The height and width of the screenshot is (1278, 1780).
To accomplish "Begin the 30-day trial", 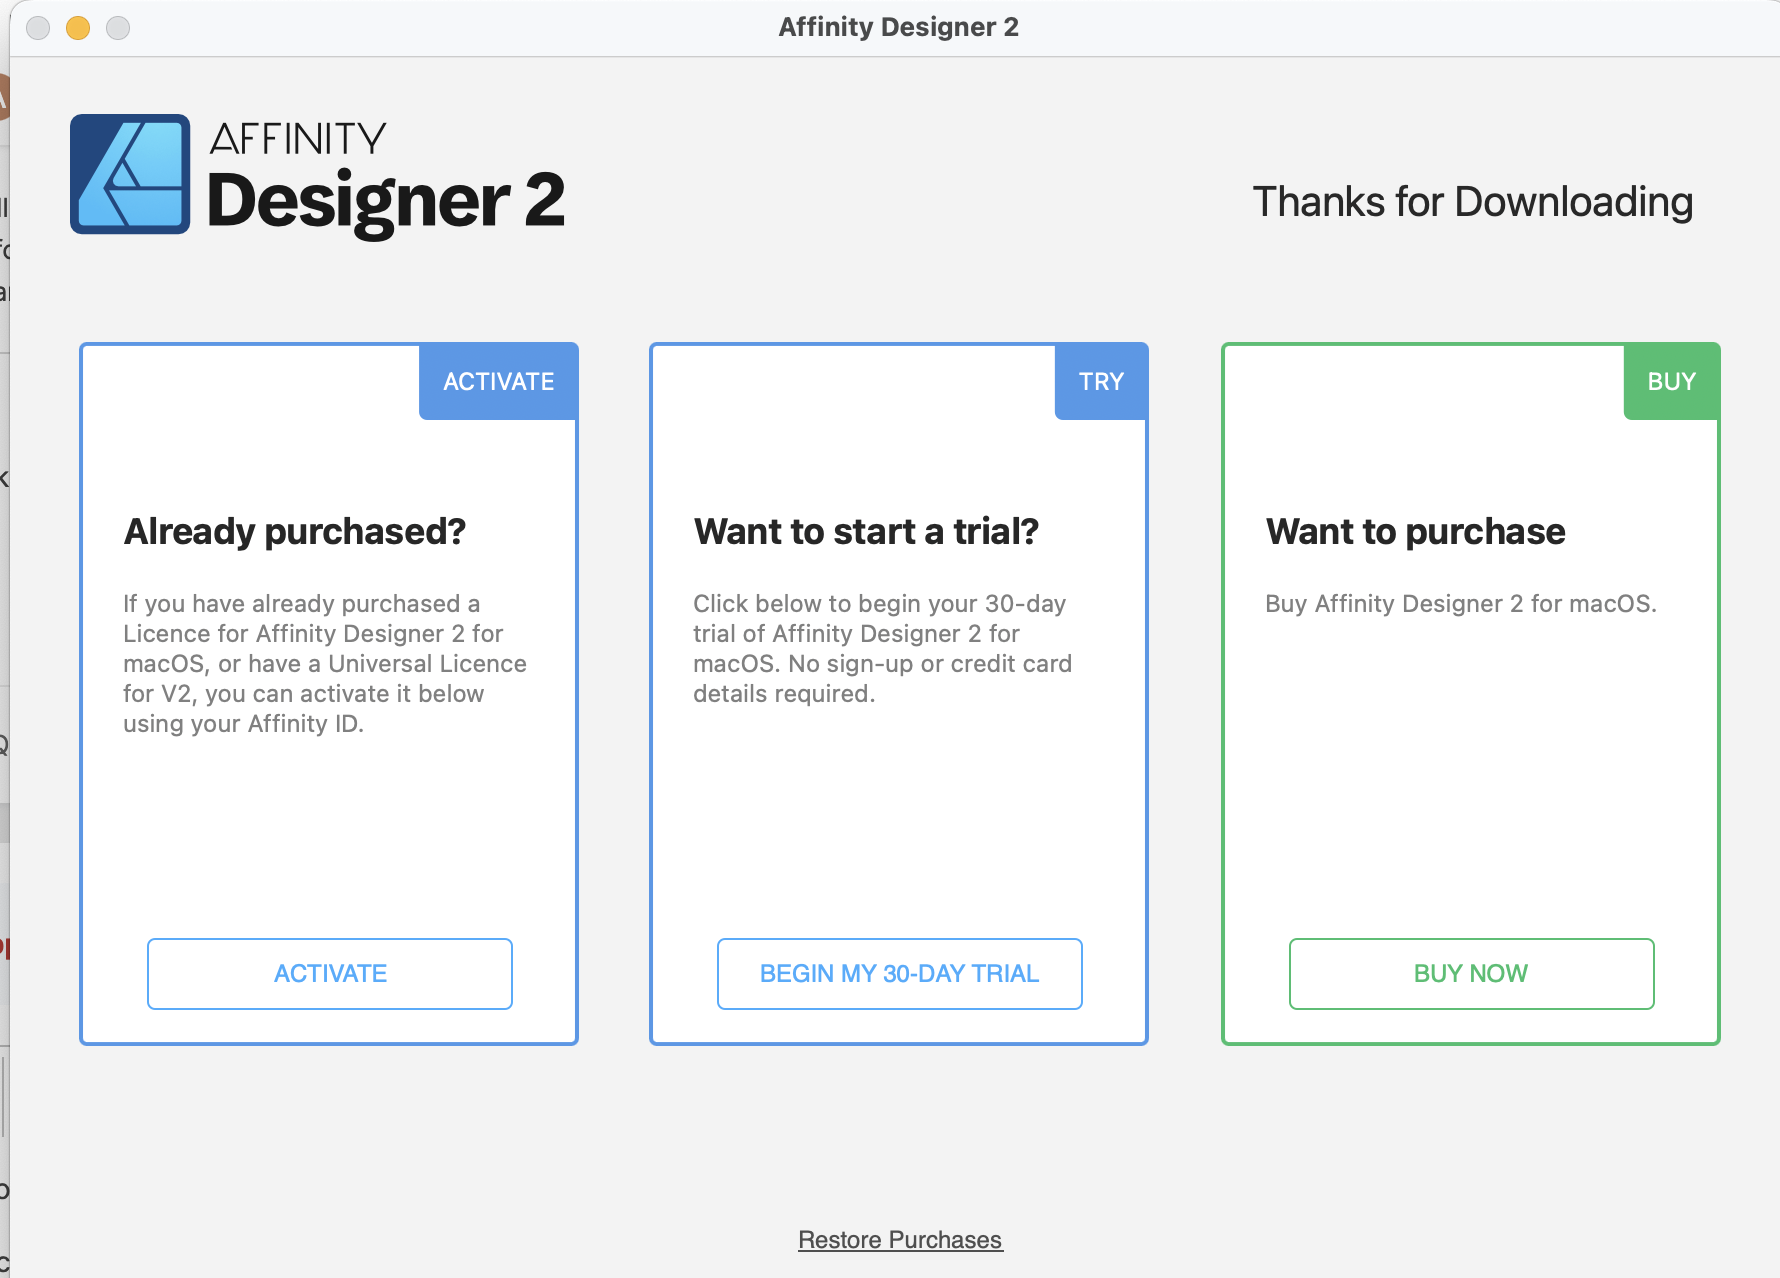I will coord(899,973).
